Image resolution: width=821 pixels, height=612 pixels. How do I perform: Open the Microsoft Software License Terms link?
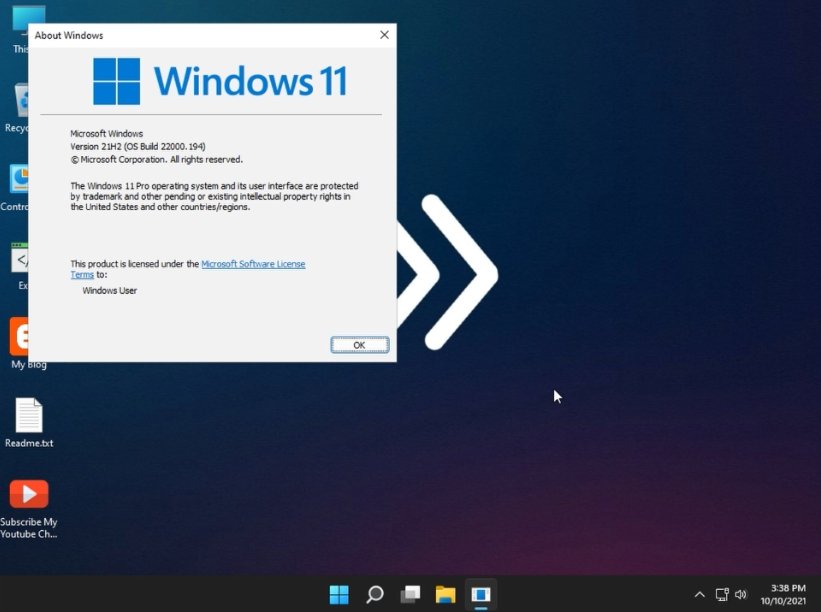click(253, 264)
